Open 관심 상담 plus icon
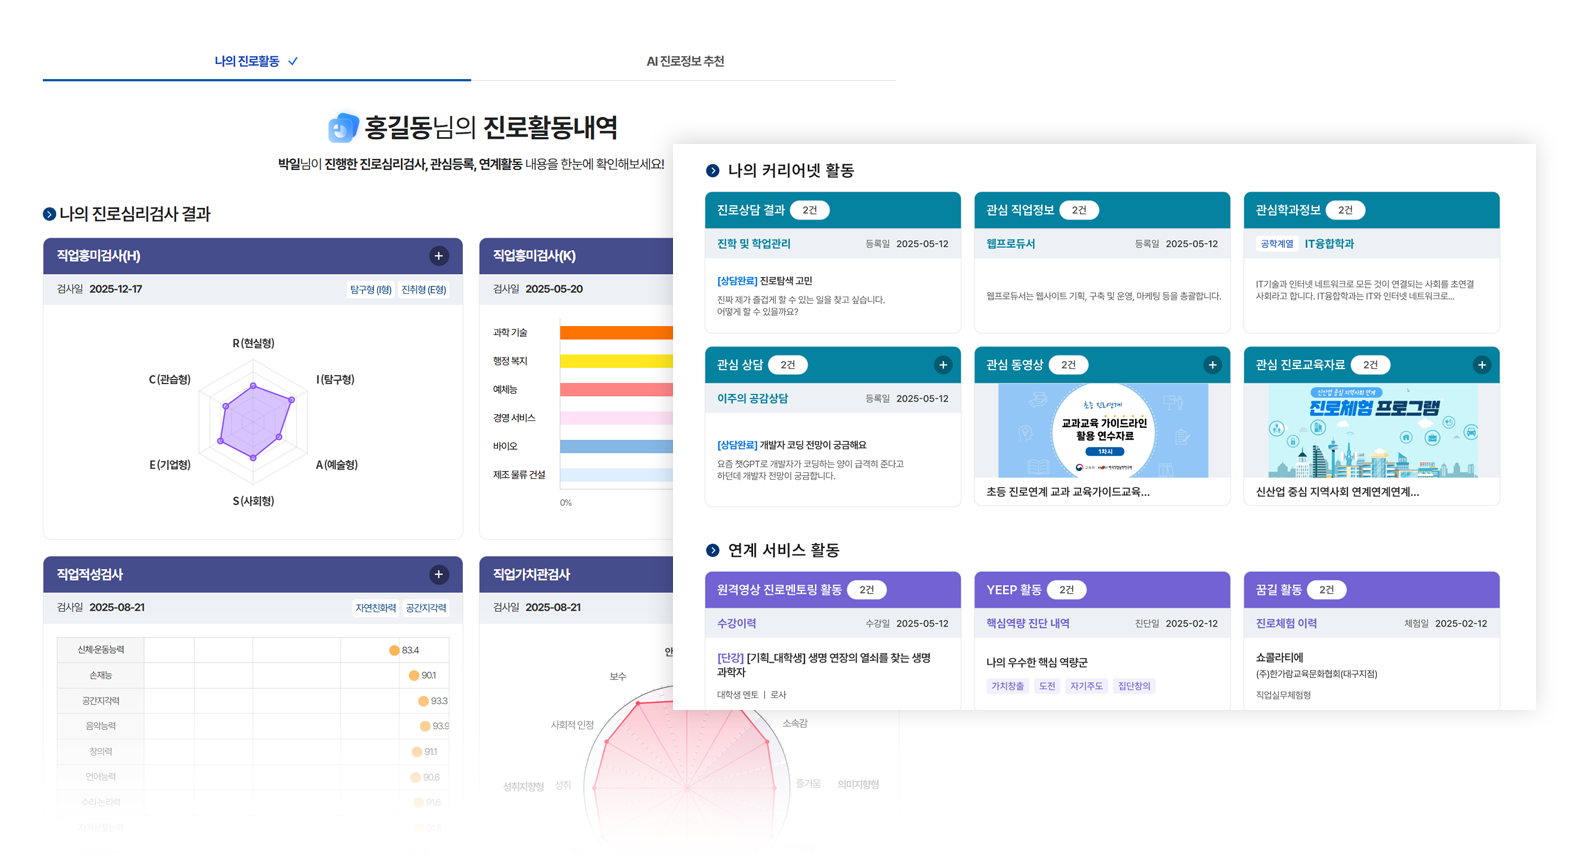1584x854 pixels. (x=942, y=365)
